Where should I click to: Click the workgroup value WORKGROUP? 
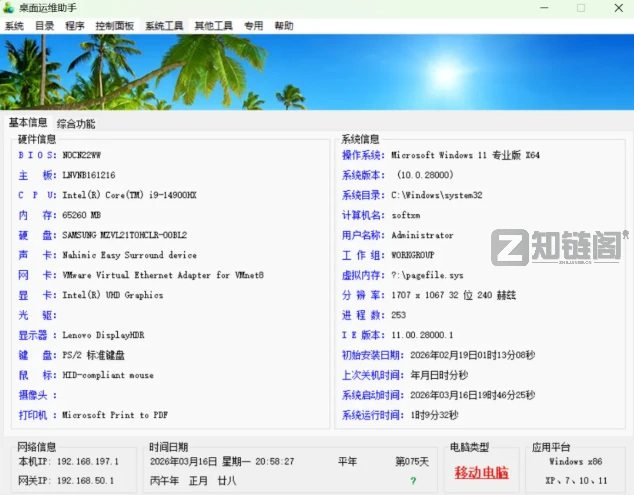412,255
